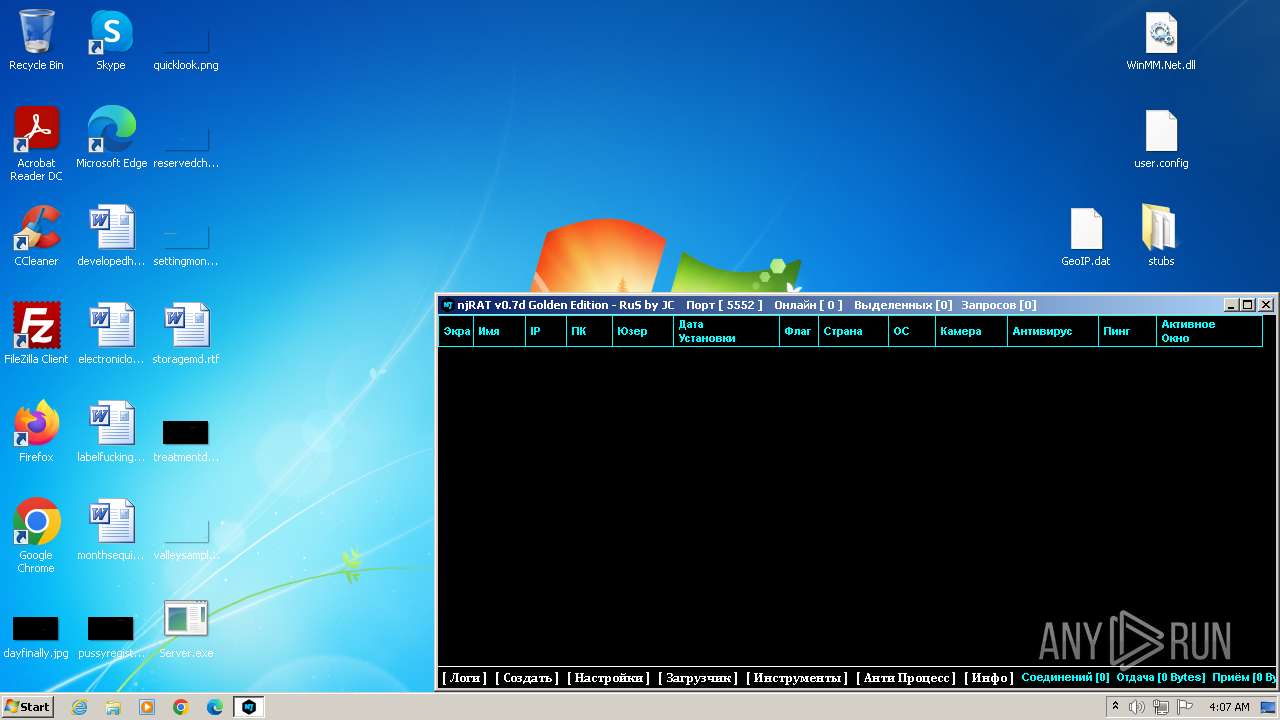Minimize the njRAT window
Viewport: 1280px width, 720px height.
click(x=1231, y=305)
